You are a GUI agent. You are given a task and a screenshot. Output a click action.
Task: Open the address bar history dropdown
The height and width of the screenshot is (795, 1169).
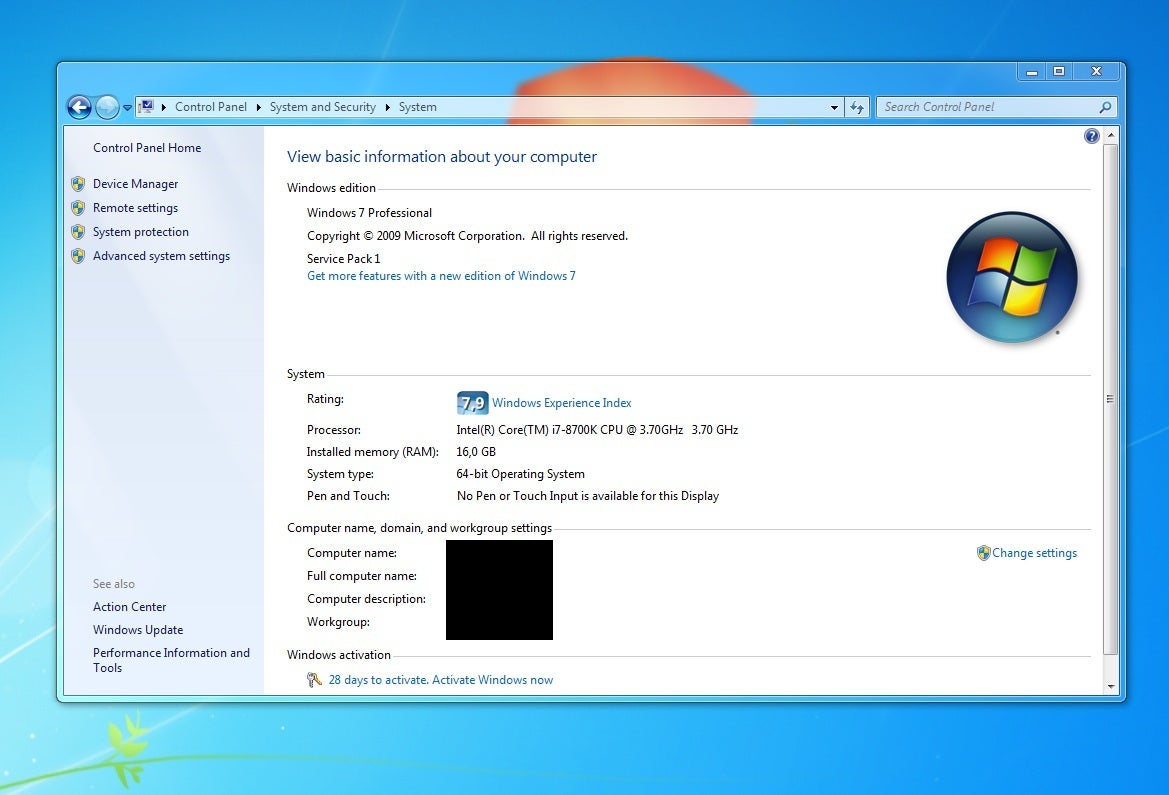point(834,107)
